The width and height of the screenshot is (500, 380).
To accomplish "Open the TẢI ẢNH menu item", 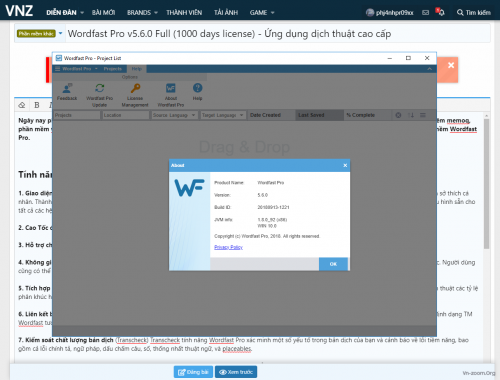I will coord(226,13).
